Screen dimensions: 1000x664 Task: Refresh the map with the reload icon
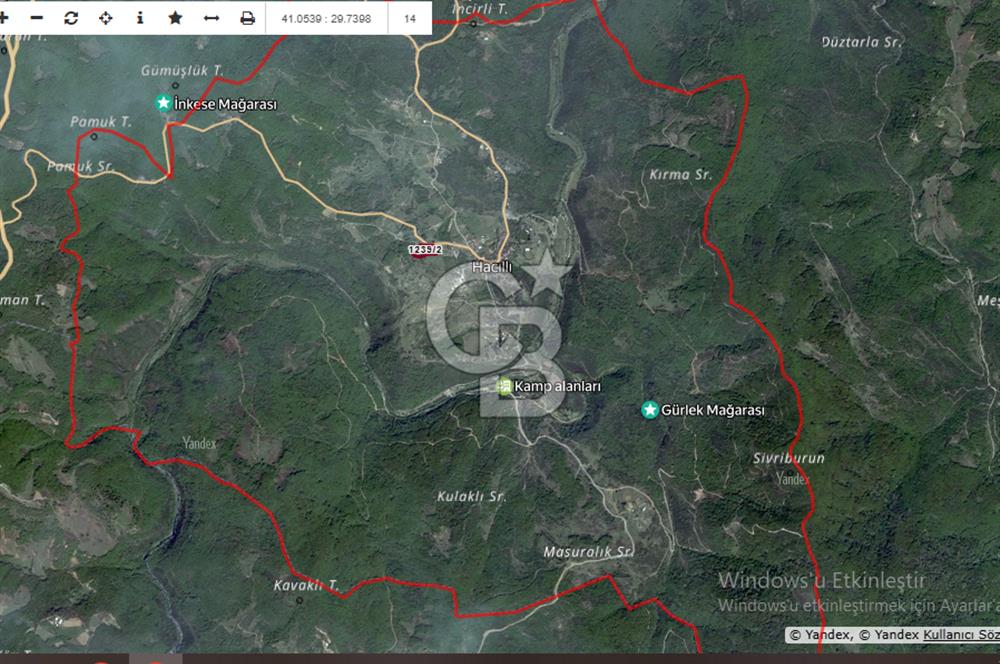(71, 18)
